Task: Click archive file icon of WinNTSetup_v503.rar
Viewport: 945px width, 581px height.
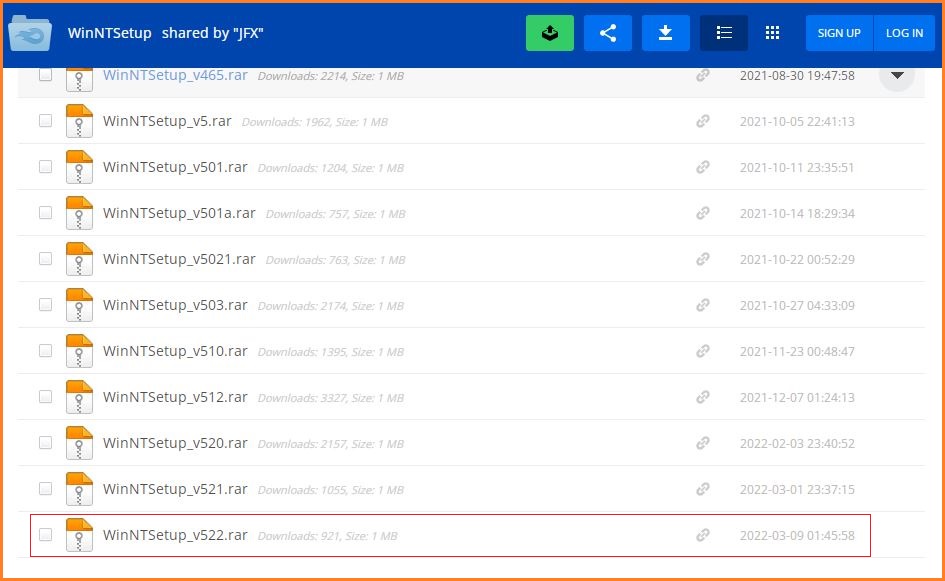Action: click(79, 305)
